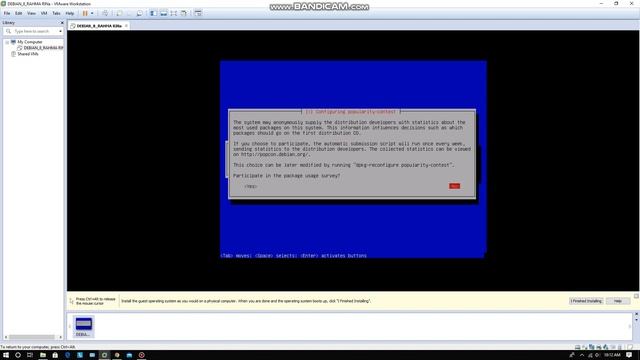Open File Explorer from the taskbar

[x=42, y=355]
